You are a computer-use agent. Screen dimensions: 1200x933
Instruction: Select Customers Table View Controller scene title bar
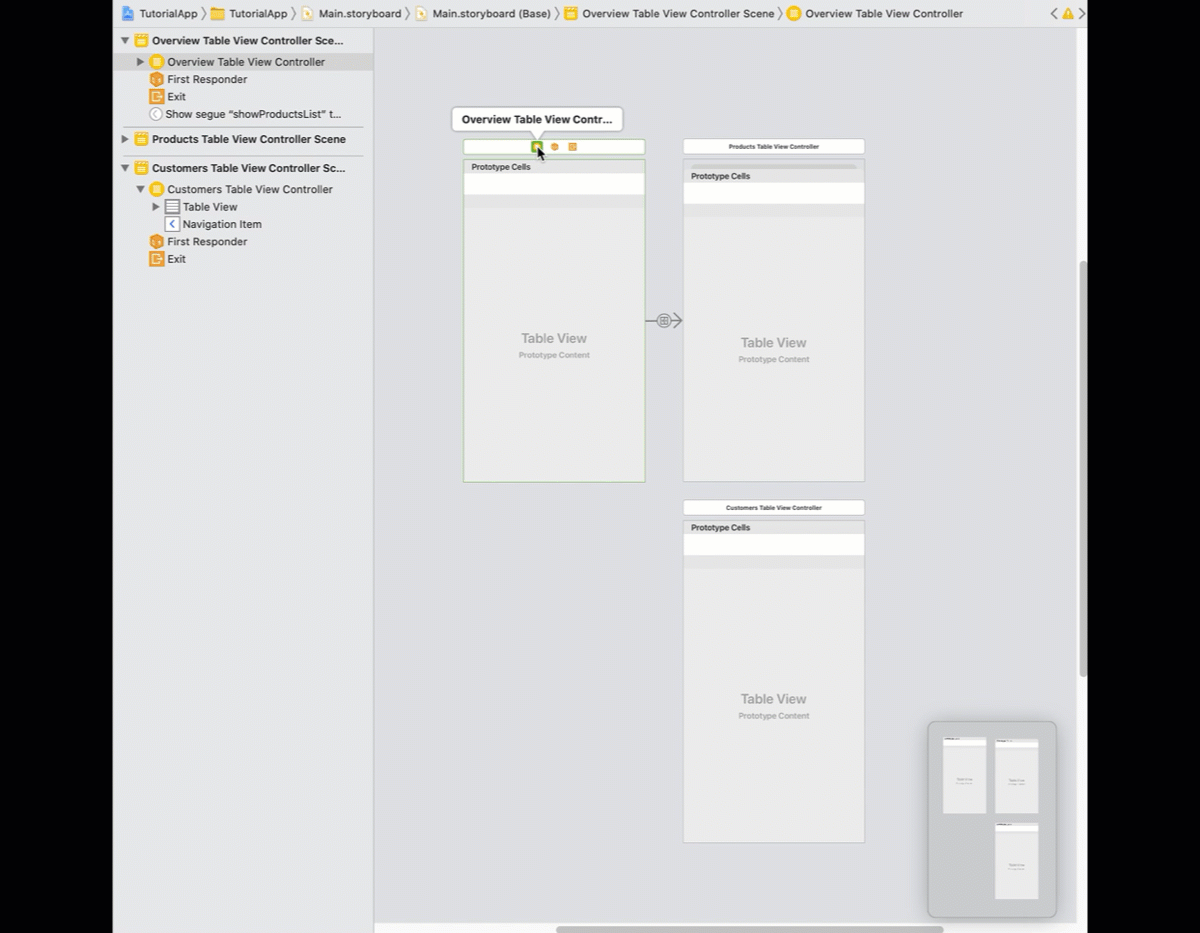[774, 508]
